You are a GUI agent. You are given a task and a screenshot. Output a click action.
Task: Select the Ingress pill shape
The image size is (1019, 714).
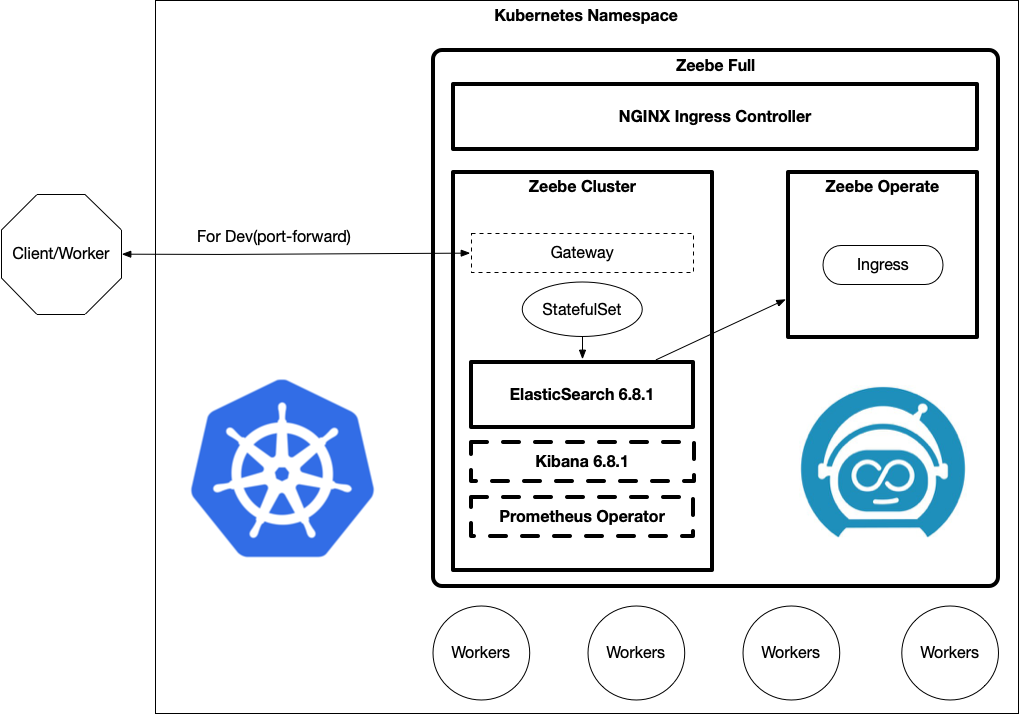(x=883, y=264)
